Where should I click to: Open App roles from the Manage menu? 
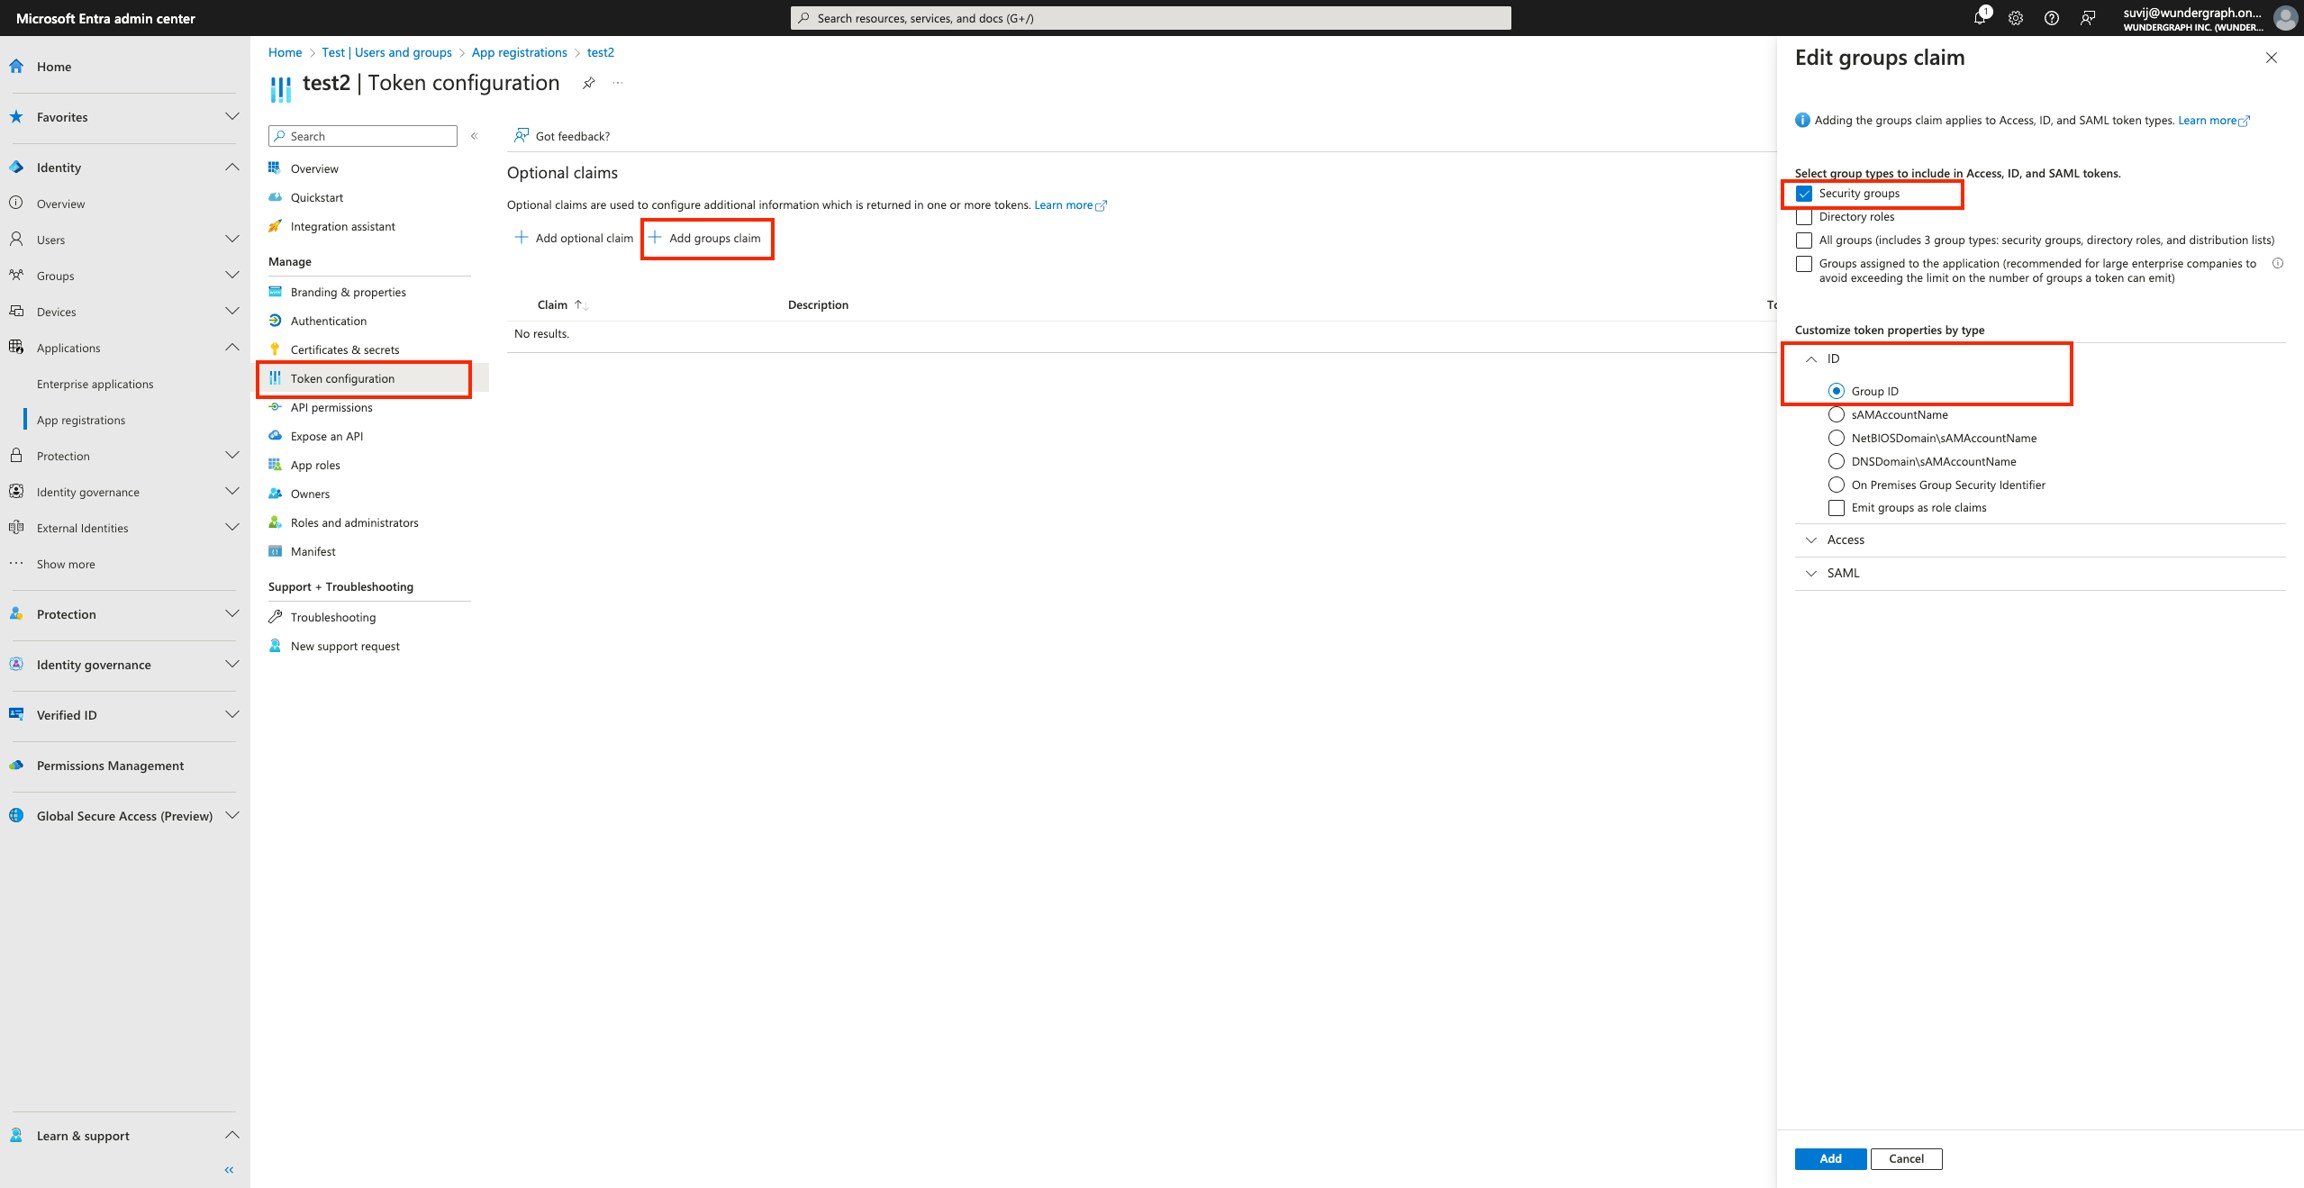(314, 464)
